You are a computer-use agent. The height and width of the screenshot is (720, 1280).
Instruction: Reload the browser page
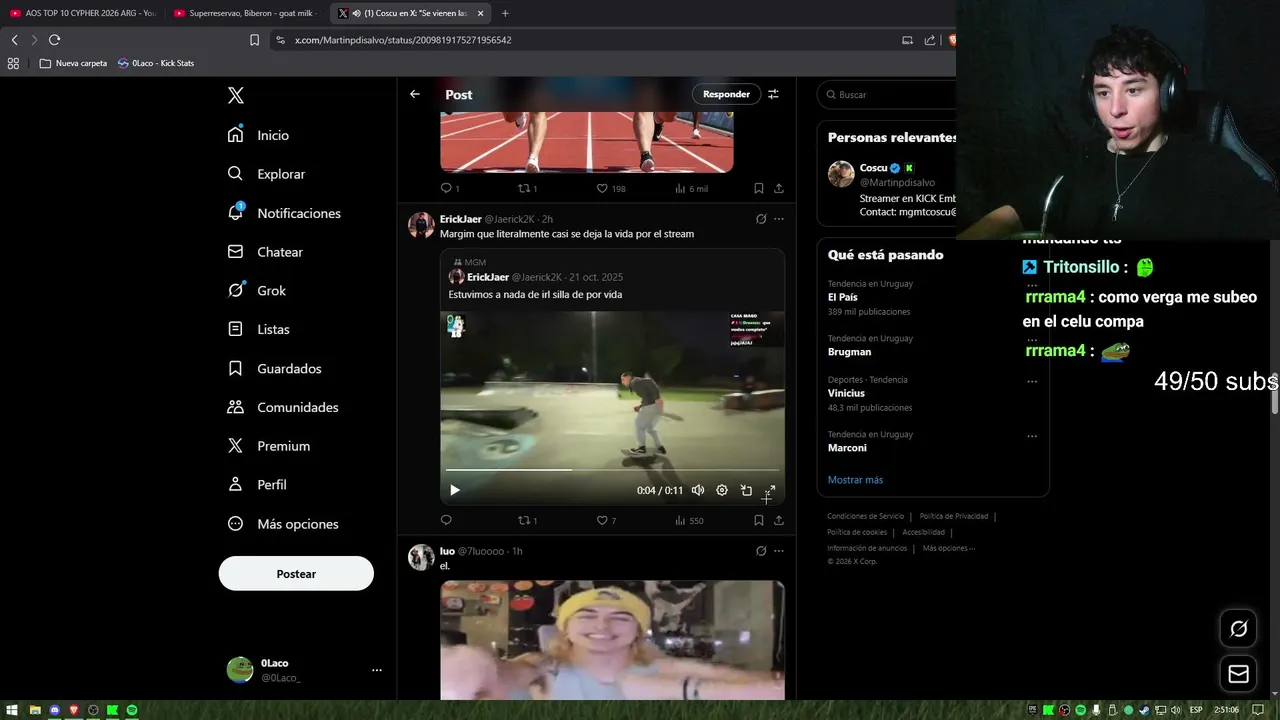point(54,40)
